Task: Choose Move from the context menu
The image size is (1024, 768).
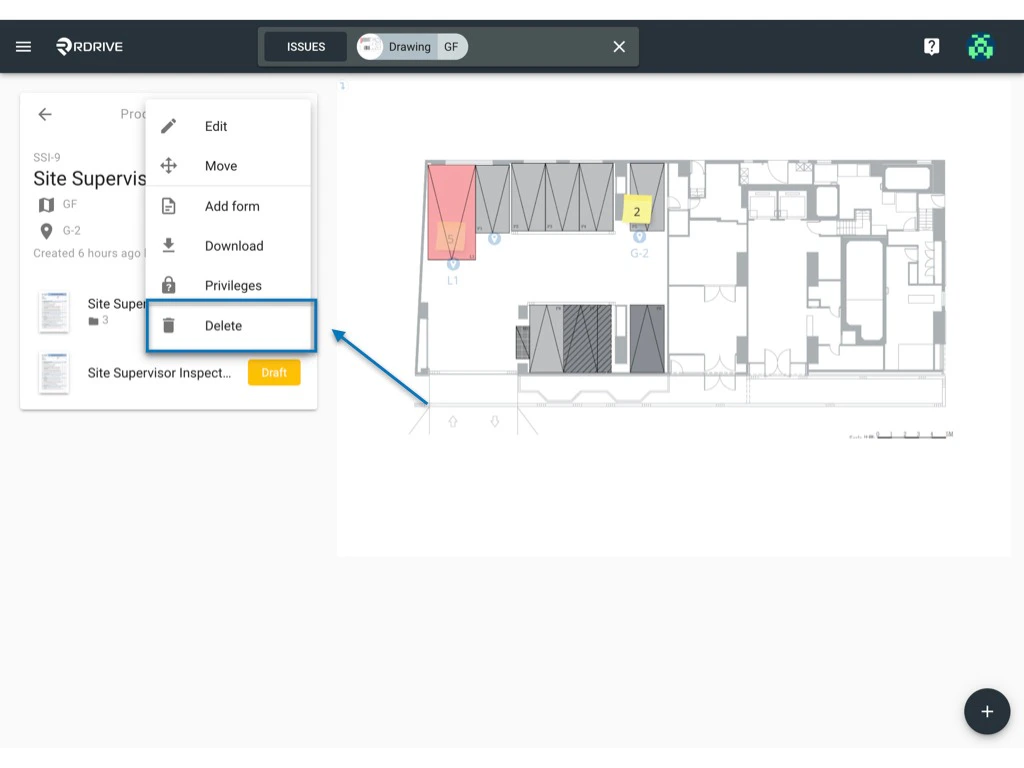Action: pos(229,166)
